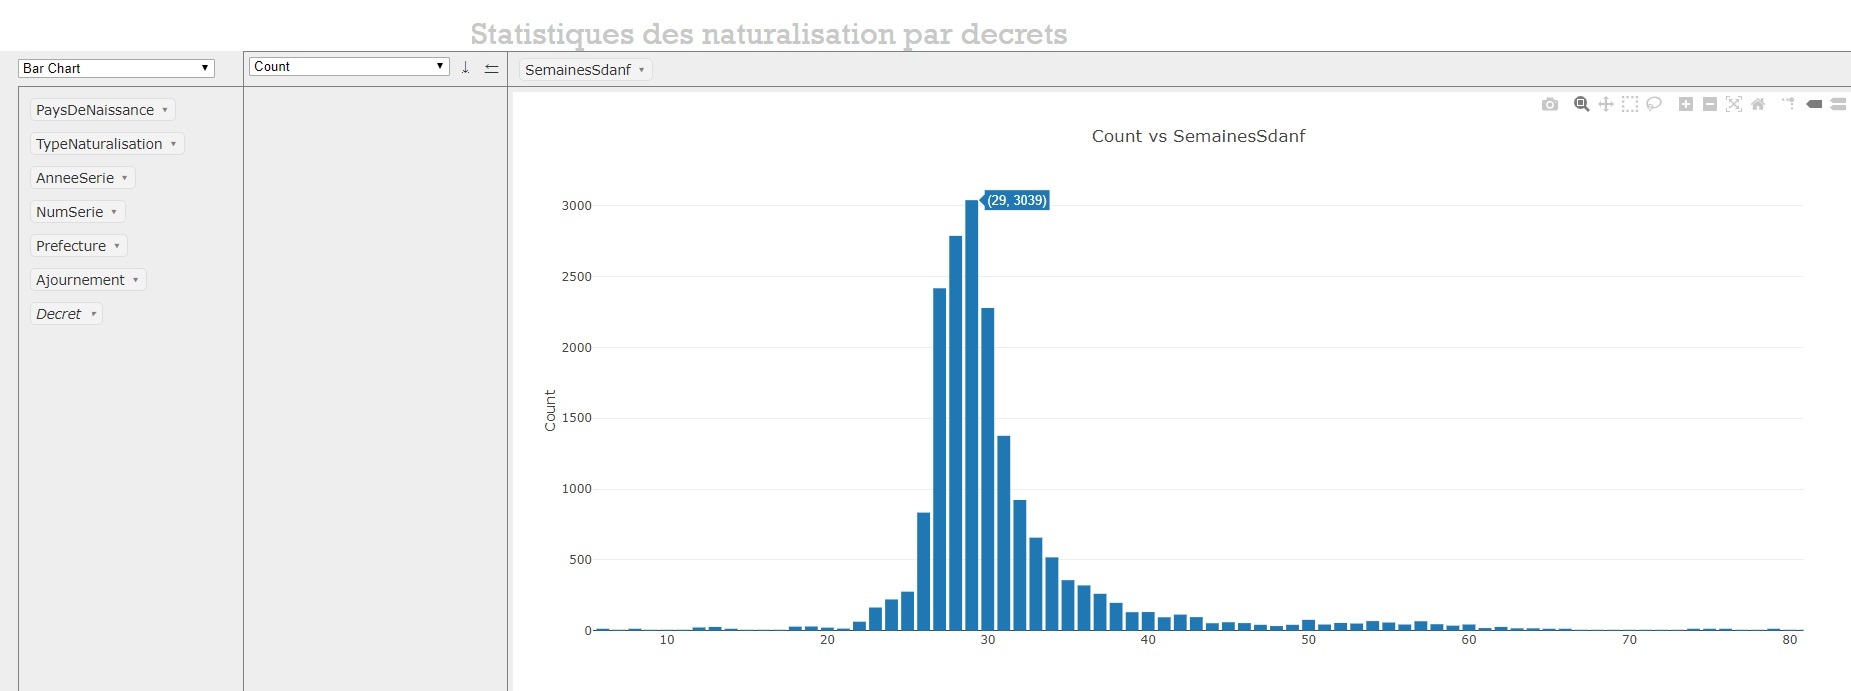Expand the SemainesSdanf attribute filter
The height and width of the screenshot is (691, 1851).
pos(641,70)
